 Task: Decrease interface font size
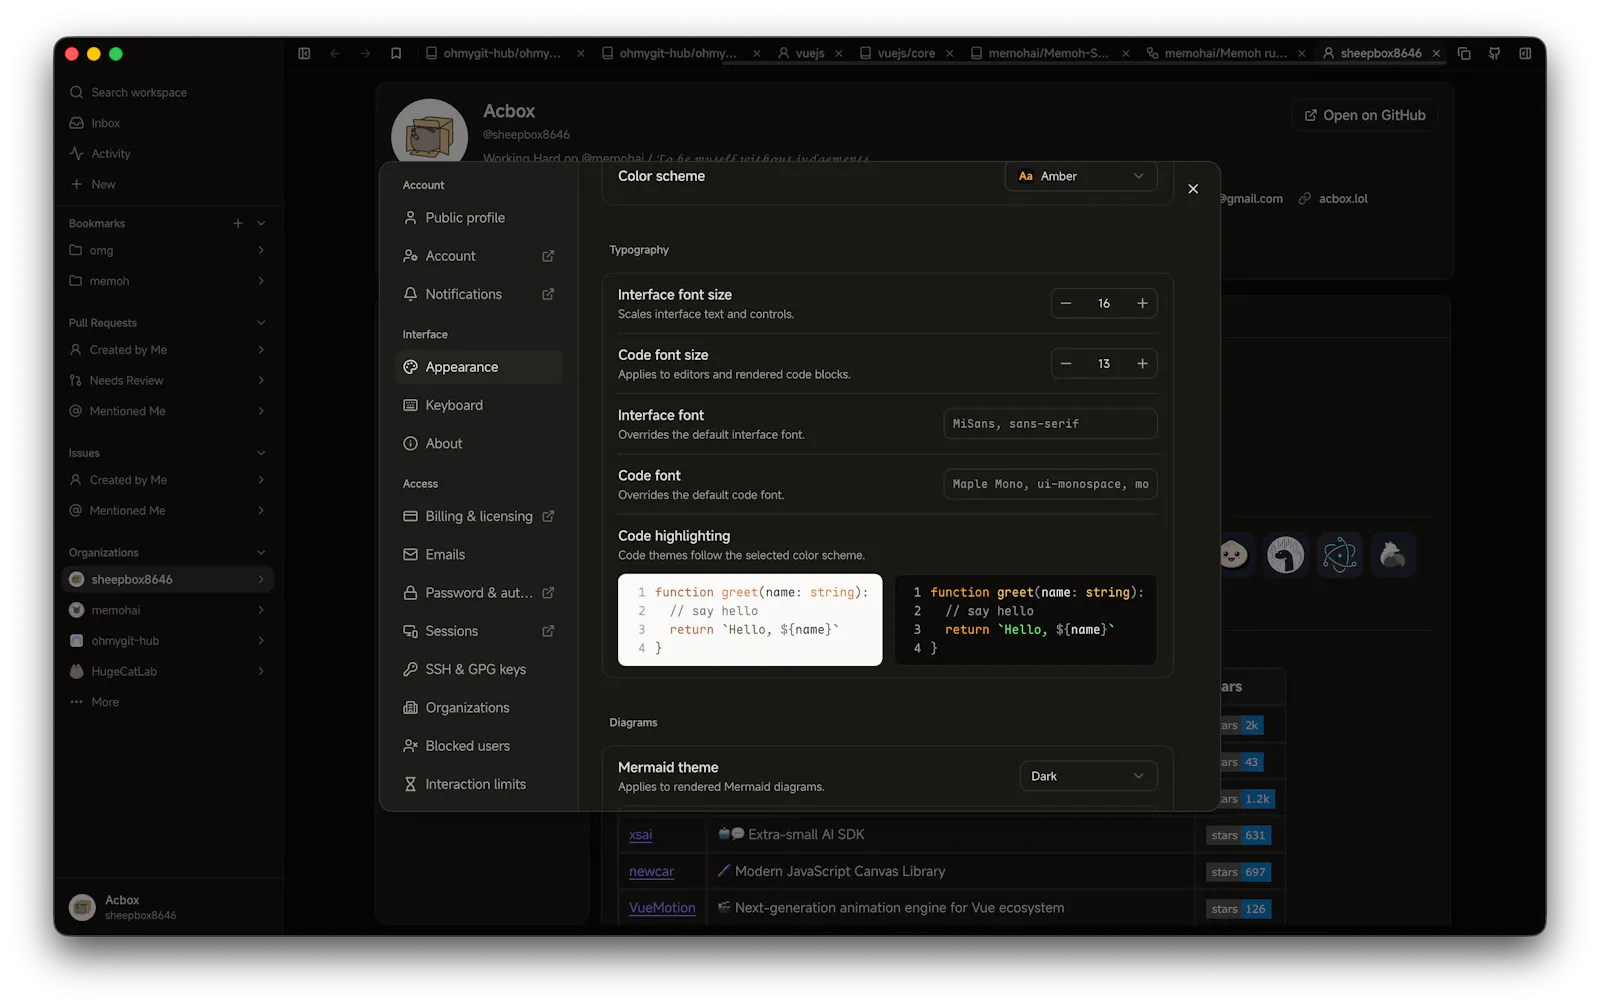(1066, 304)
